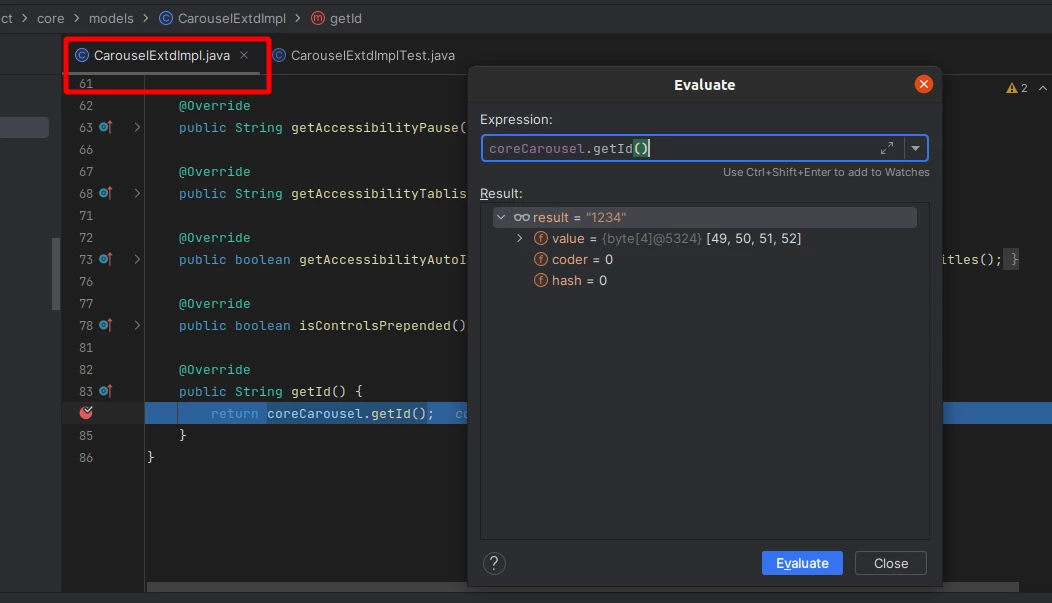The width and height of the screenshot is (1052, 603).
Task: Click the Close button
Action: click(890, 563)
